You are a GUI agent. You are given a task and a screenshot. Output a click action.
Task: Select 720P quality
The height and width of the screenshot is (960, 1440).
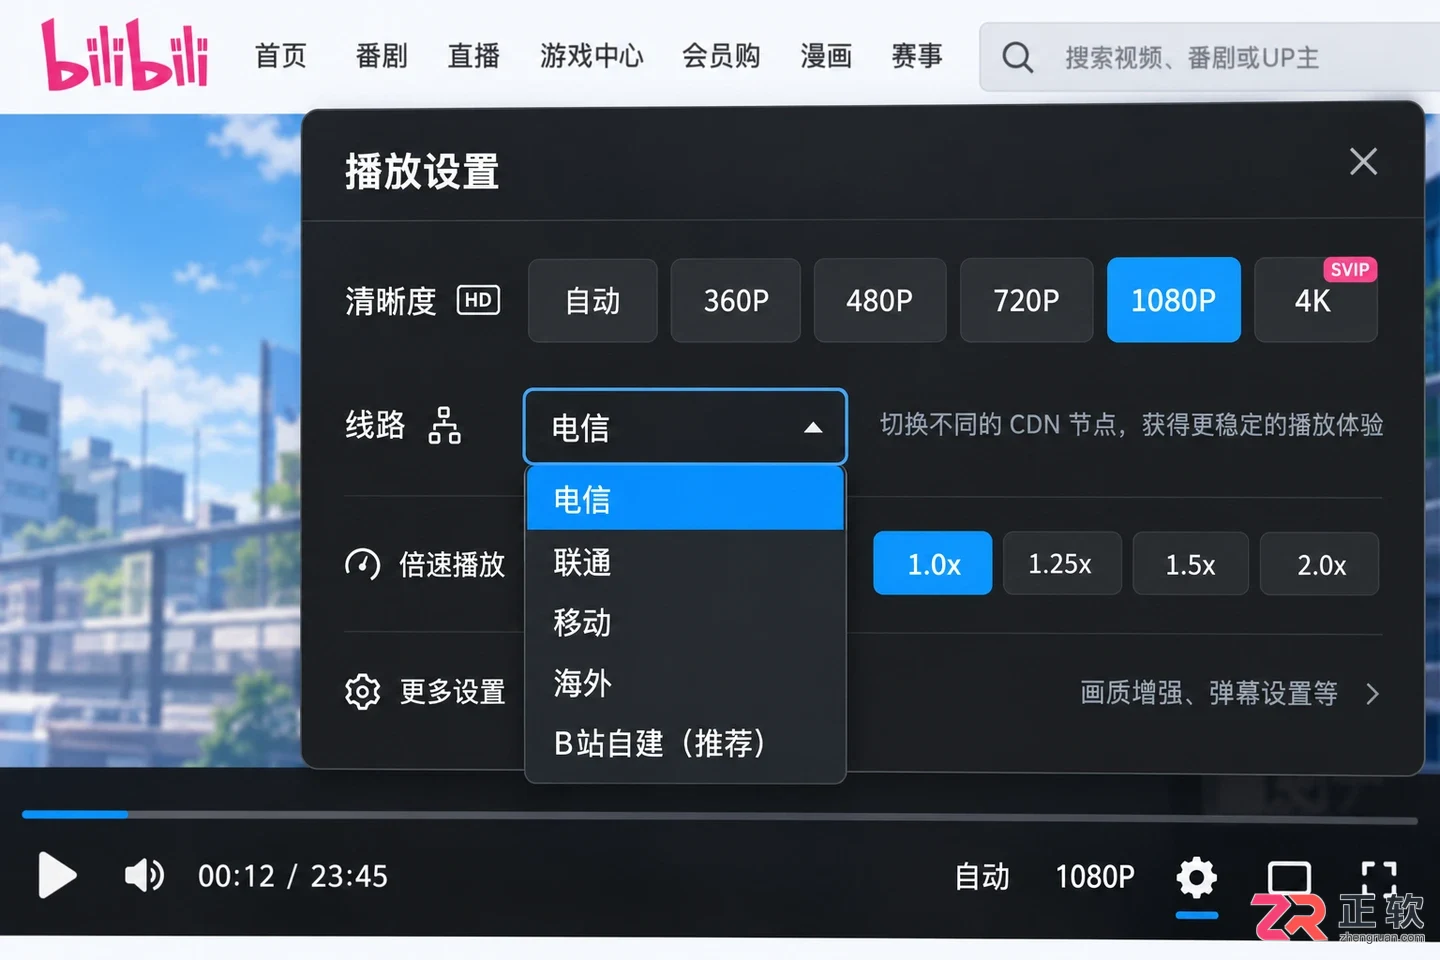click(1026, 300)
